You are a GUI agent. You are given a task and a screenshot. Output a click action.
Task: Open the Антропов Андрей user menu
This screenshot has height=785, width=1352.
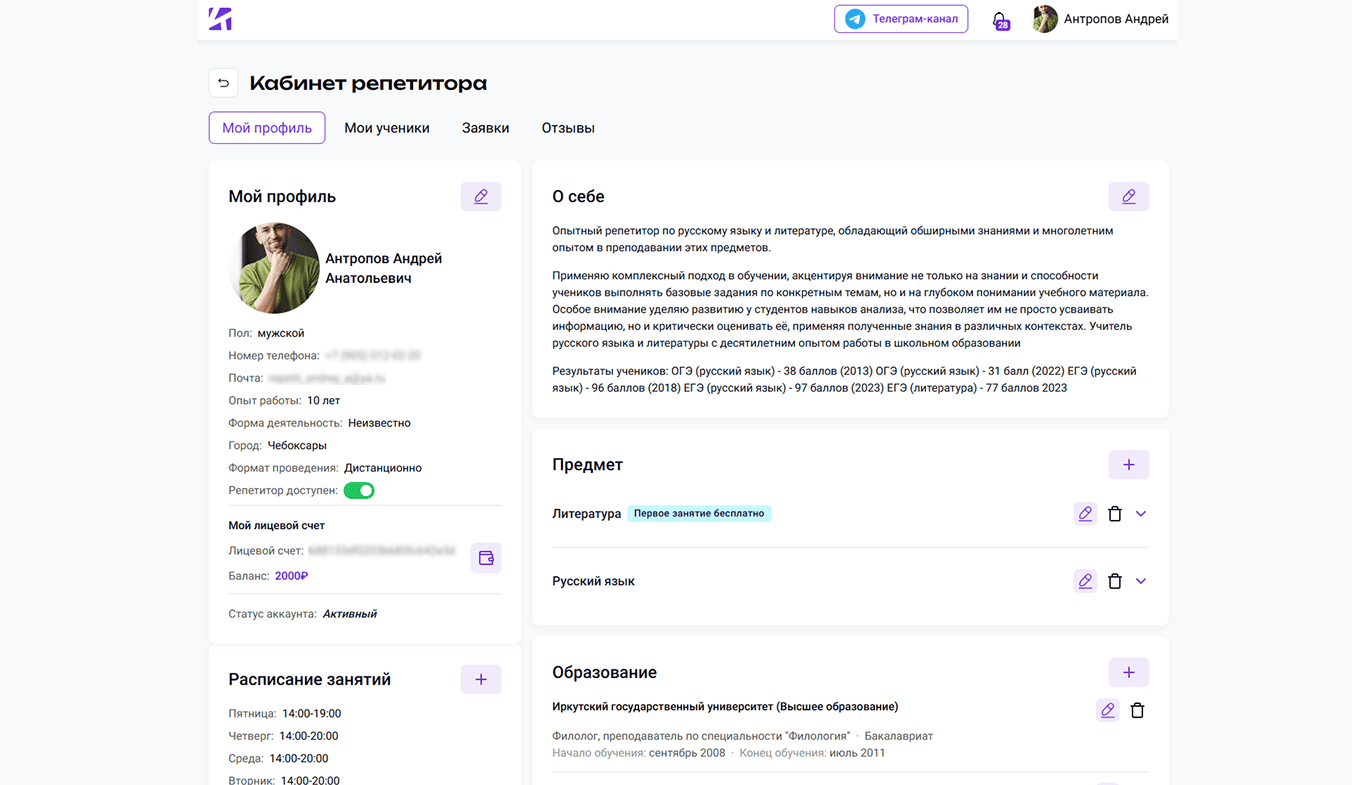[x=1101, y=19]
